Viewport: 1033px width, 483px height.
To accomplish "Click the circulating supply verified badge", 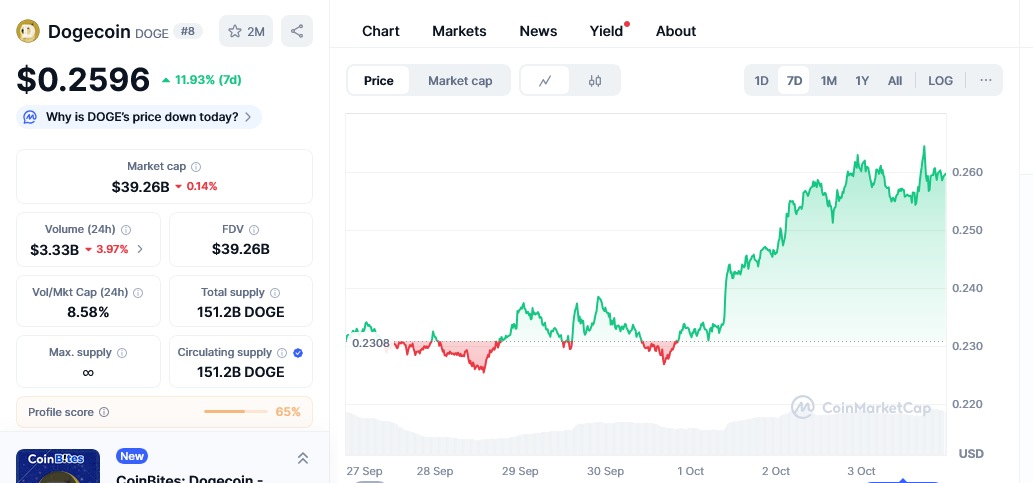I will pos(298,353).
